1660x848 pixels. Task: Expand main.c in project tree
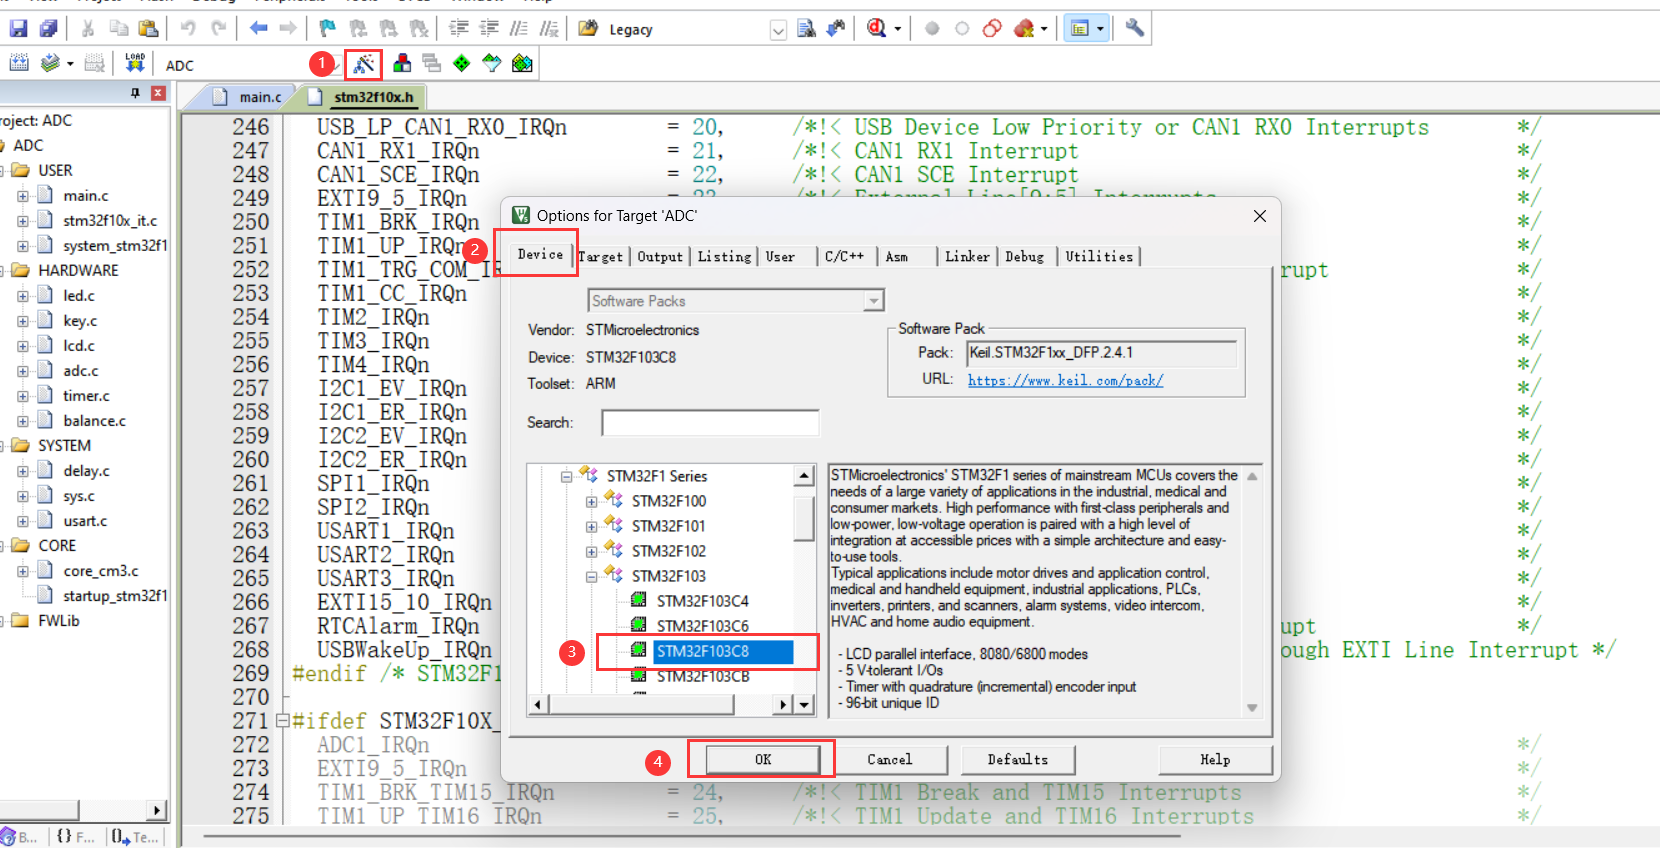tap(22, 196)
